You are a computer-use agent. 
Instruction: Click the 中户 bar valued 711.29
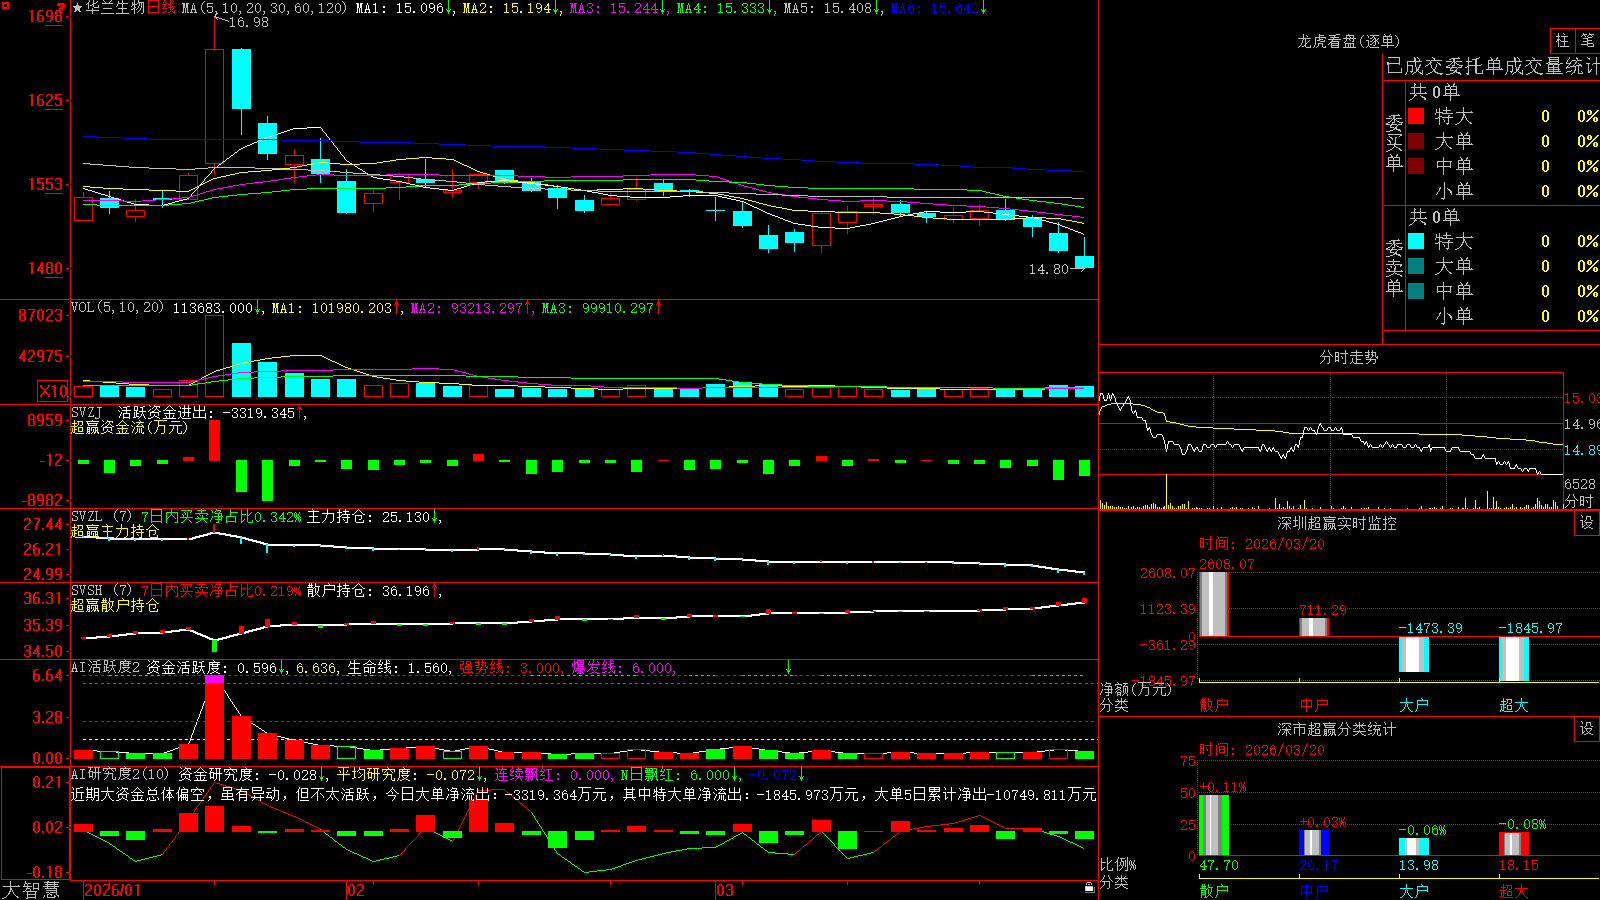tap(1313, 627)
